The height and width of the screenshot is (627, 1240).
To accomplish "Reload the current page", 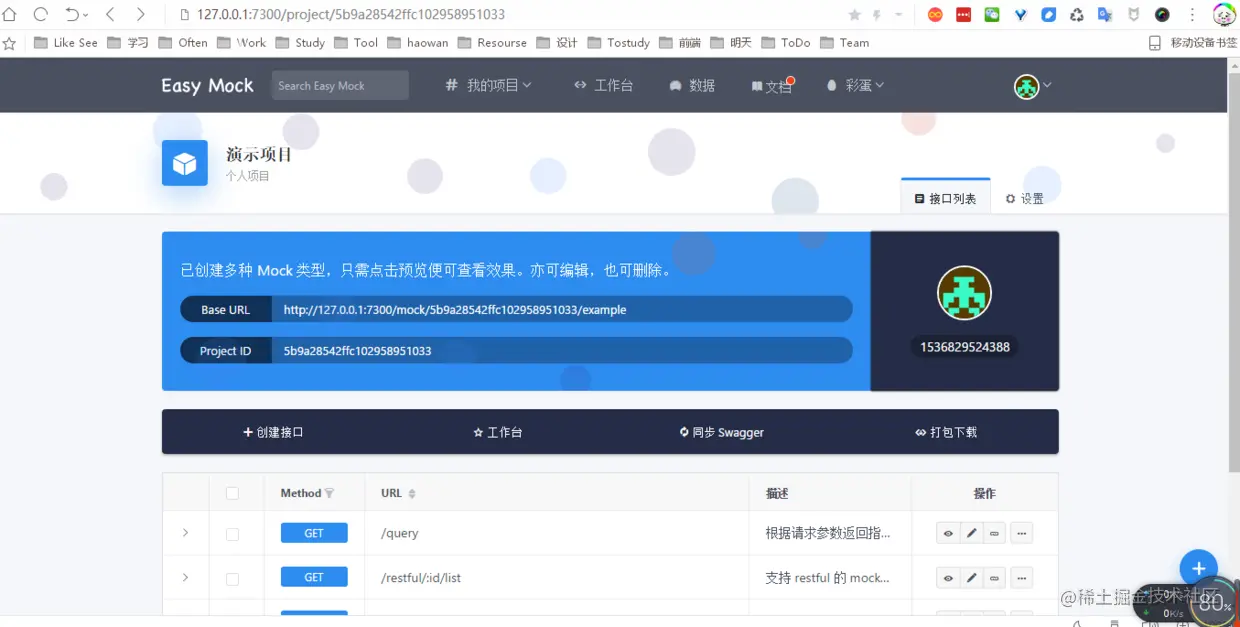I will tap(41, 14).
